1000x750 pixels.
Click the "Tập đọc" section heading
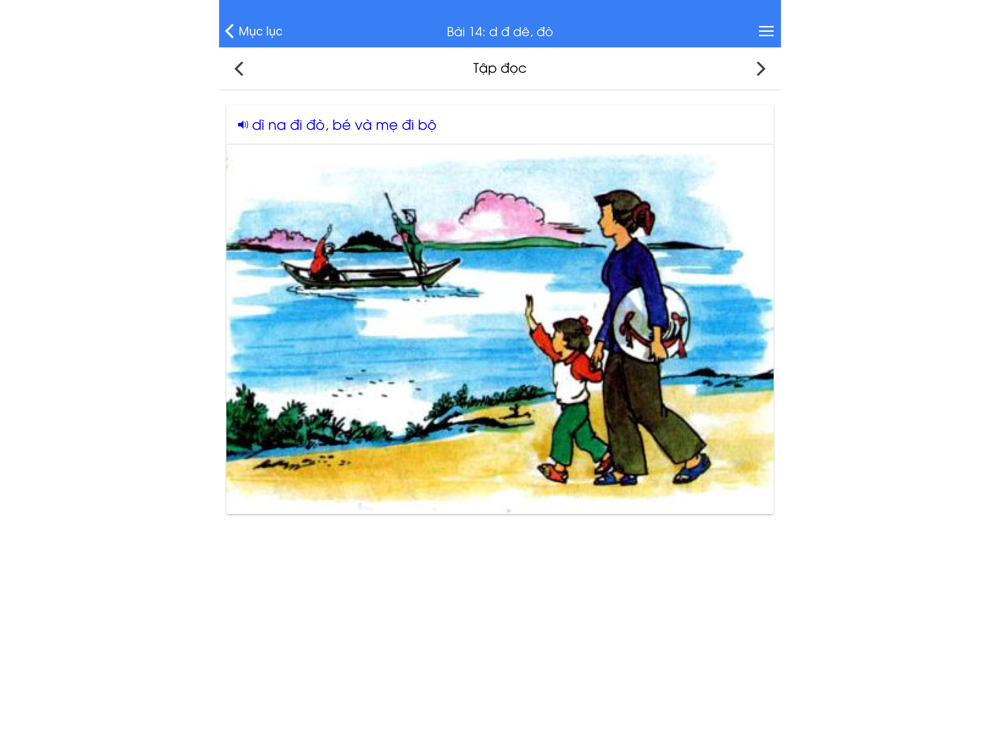(x=499, y=68)
